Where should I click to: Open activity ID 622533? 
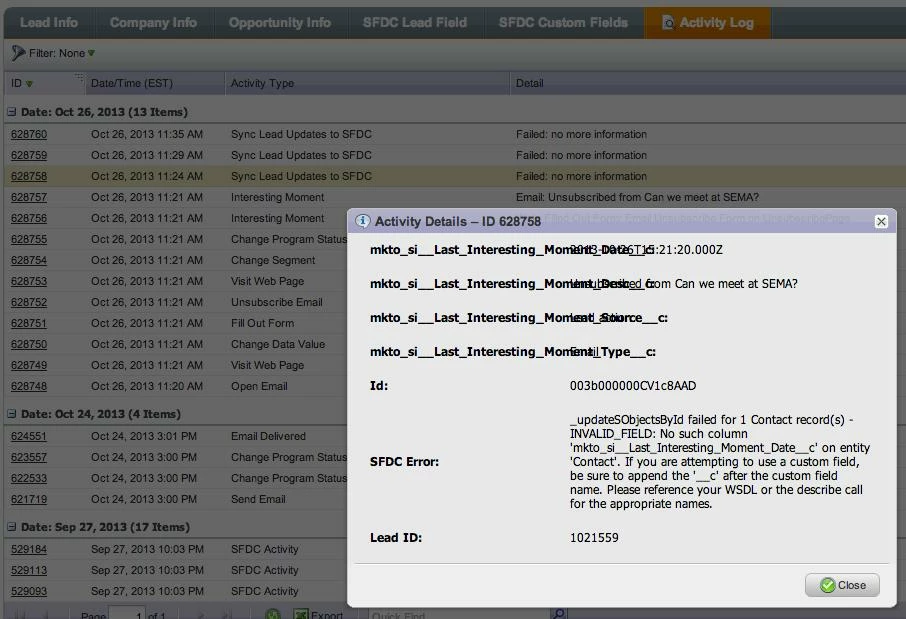[29, 478]
